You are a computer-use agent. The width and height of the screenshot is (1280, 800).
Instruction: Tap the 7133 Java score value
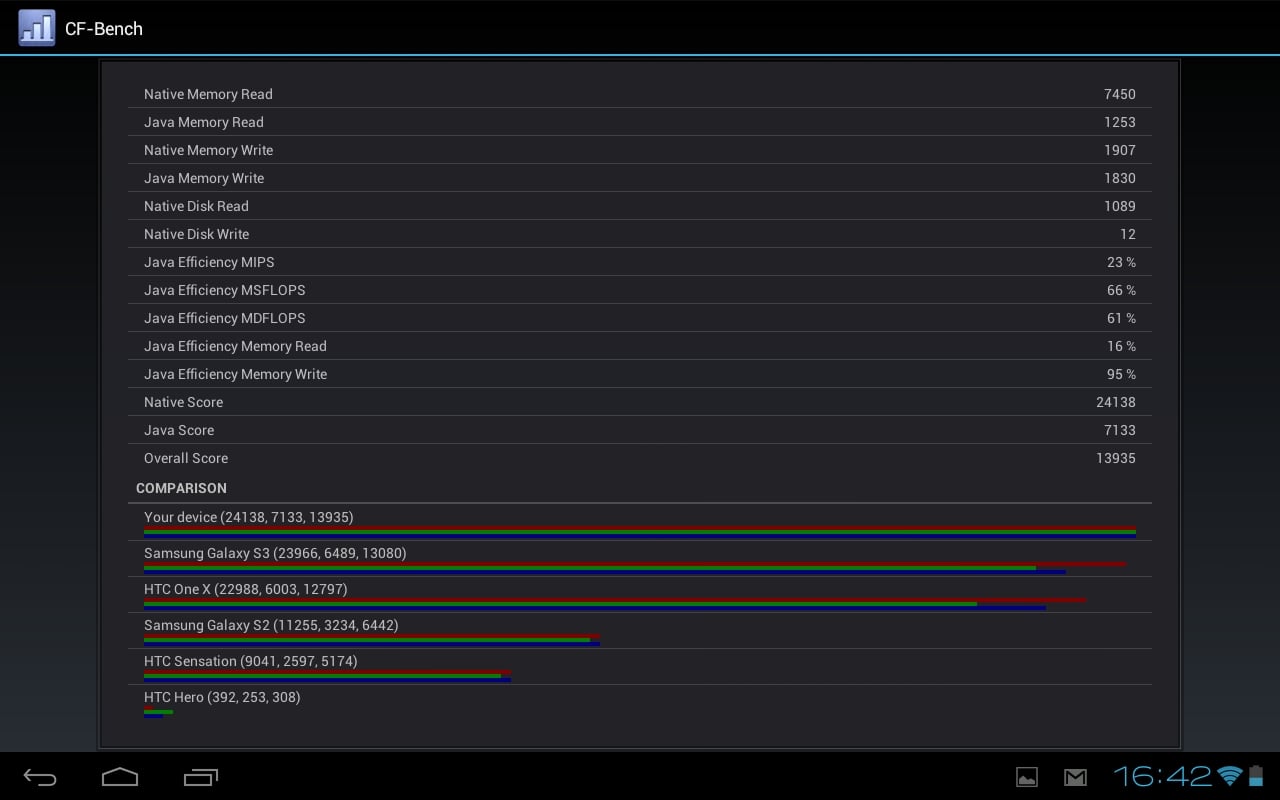[x=1120, y=430]
